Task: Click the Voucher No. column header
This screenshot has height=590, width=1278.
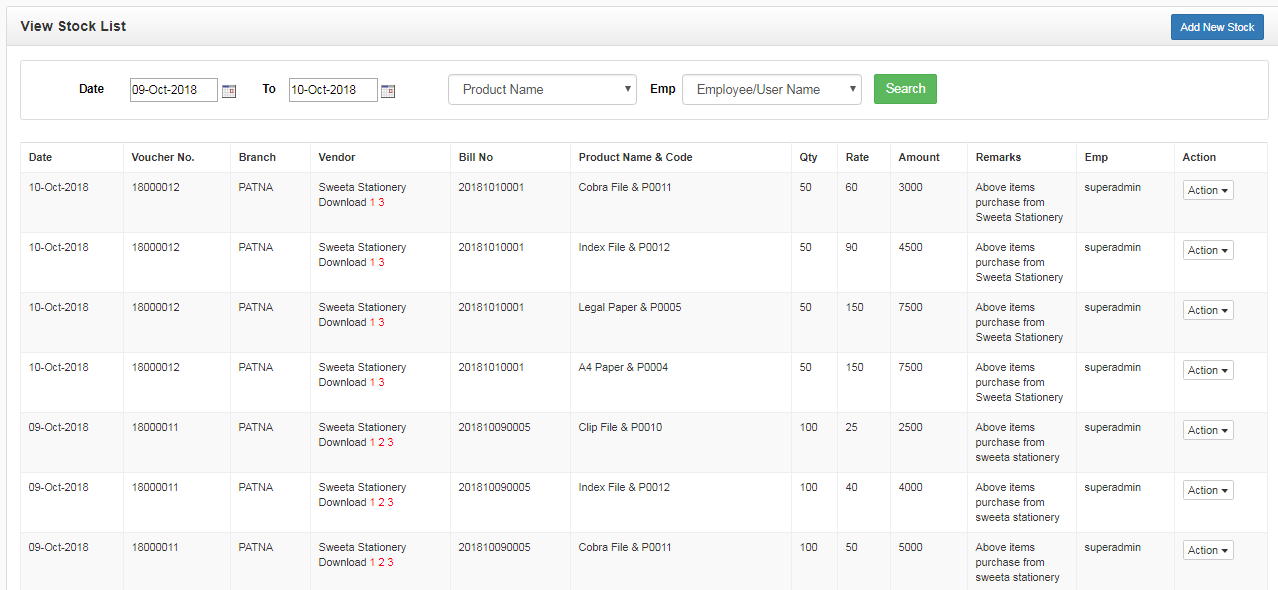Action: [163, 157]
